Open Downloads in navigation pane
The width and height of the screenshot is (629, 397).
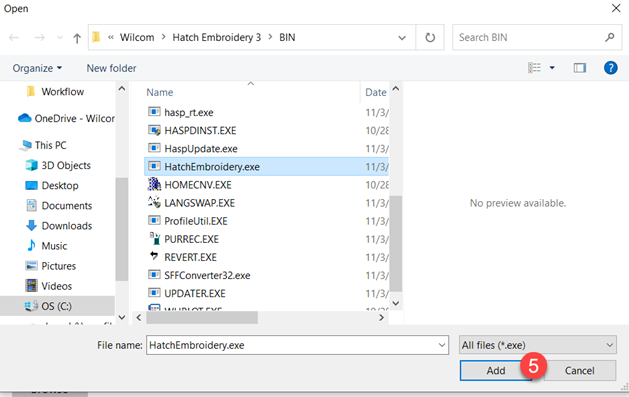(59, 226)
